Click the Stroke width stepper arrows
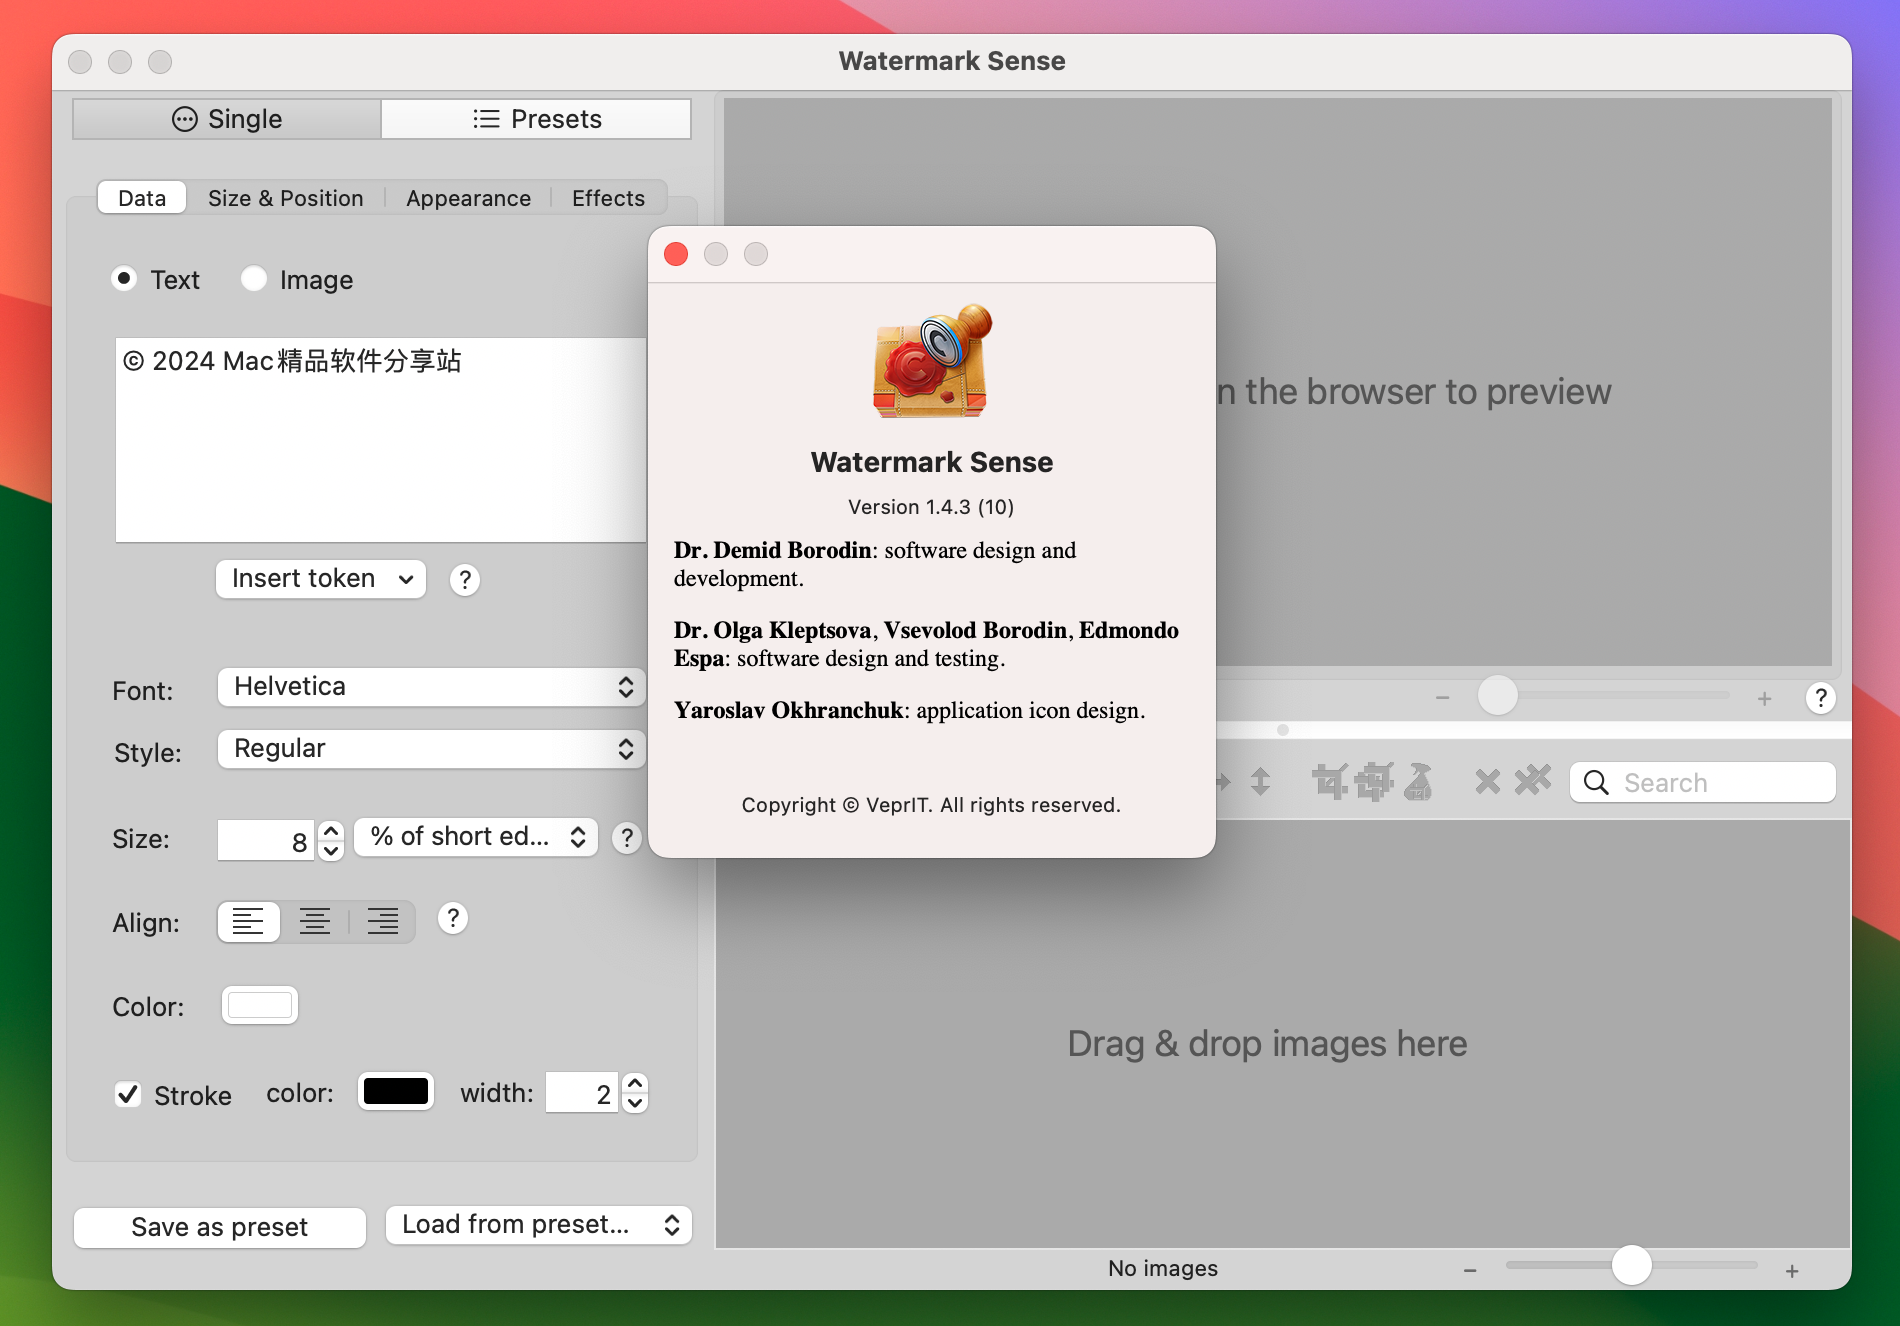The width and height of the screenshot is (1900, 1326). 635,1093
